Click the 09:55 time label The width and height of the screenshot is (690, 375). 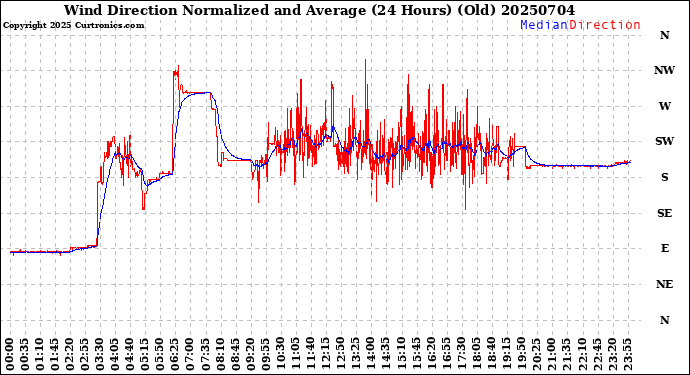click(265, 355)
